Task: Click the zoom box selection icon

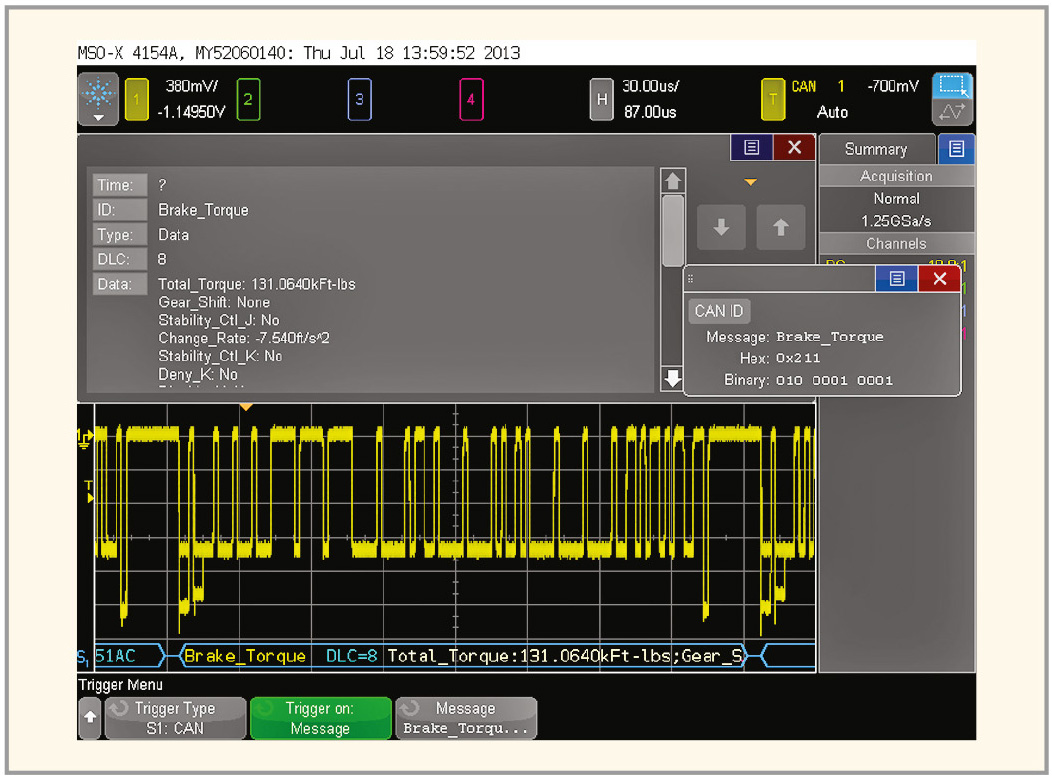Action: pyautogui.click(x=952, y=86)
